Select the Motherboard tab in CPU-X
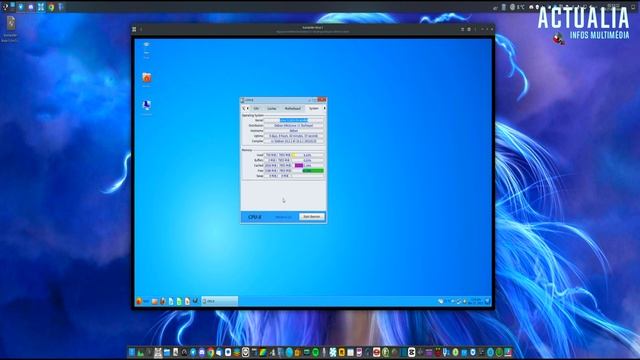640x360 pixels. [x=292, y=109]
